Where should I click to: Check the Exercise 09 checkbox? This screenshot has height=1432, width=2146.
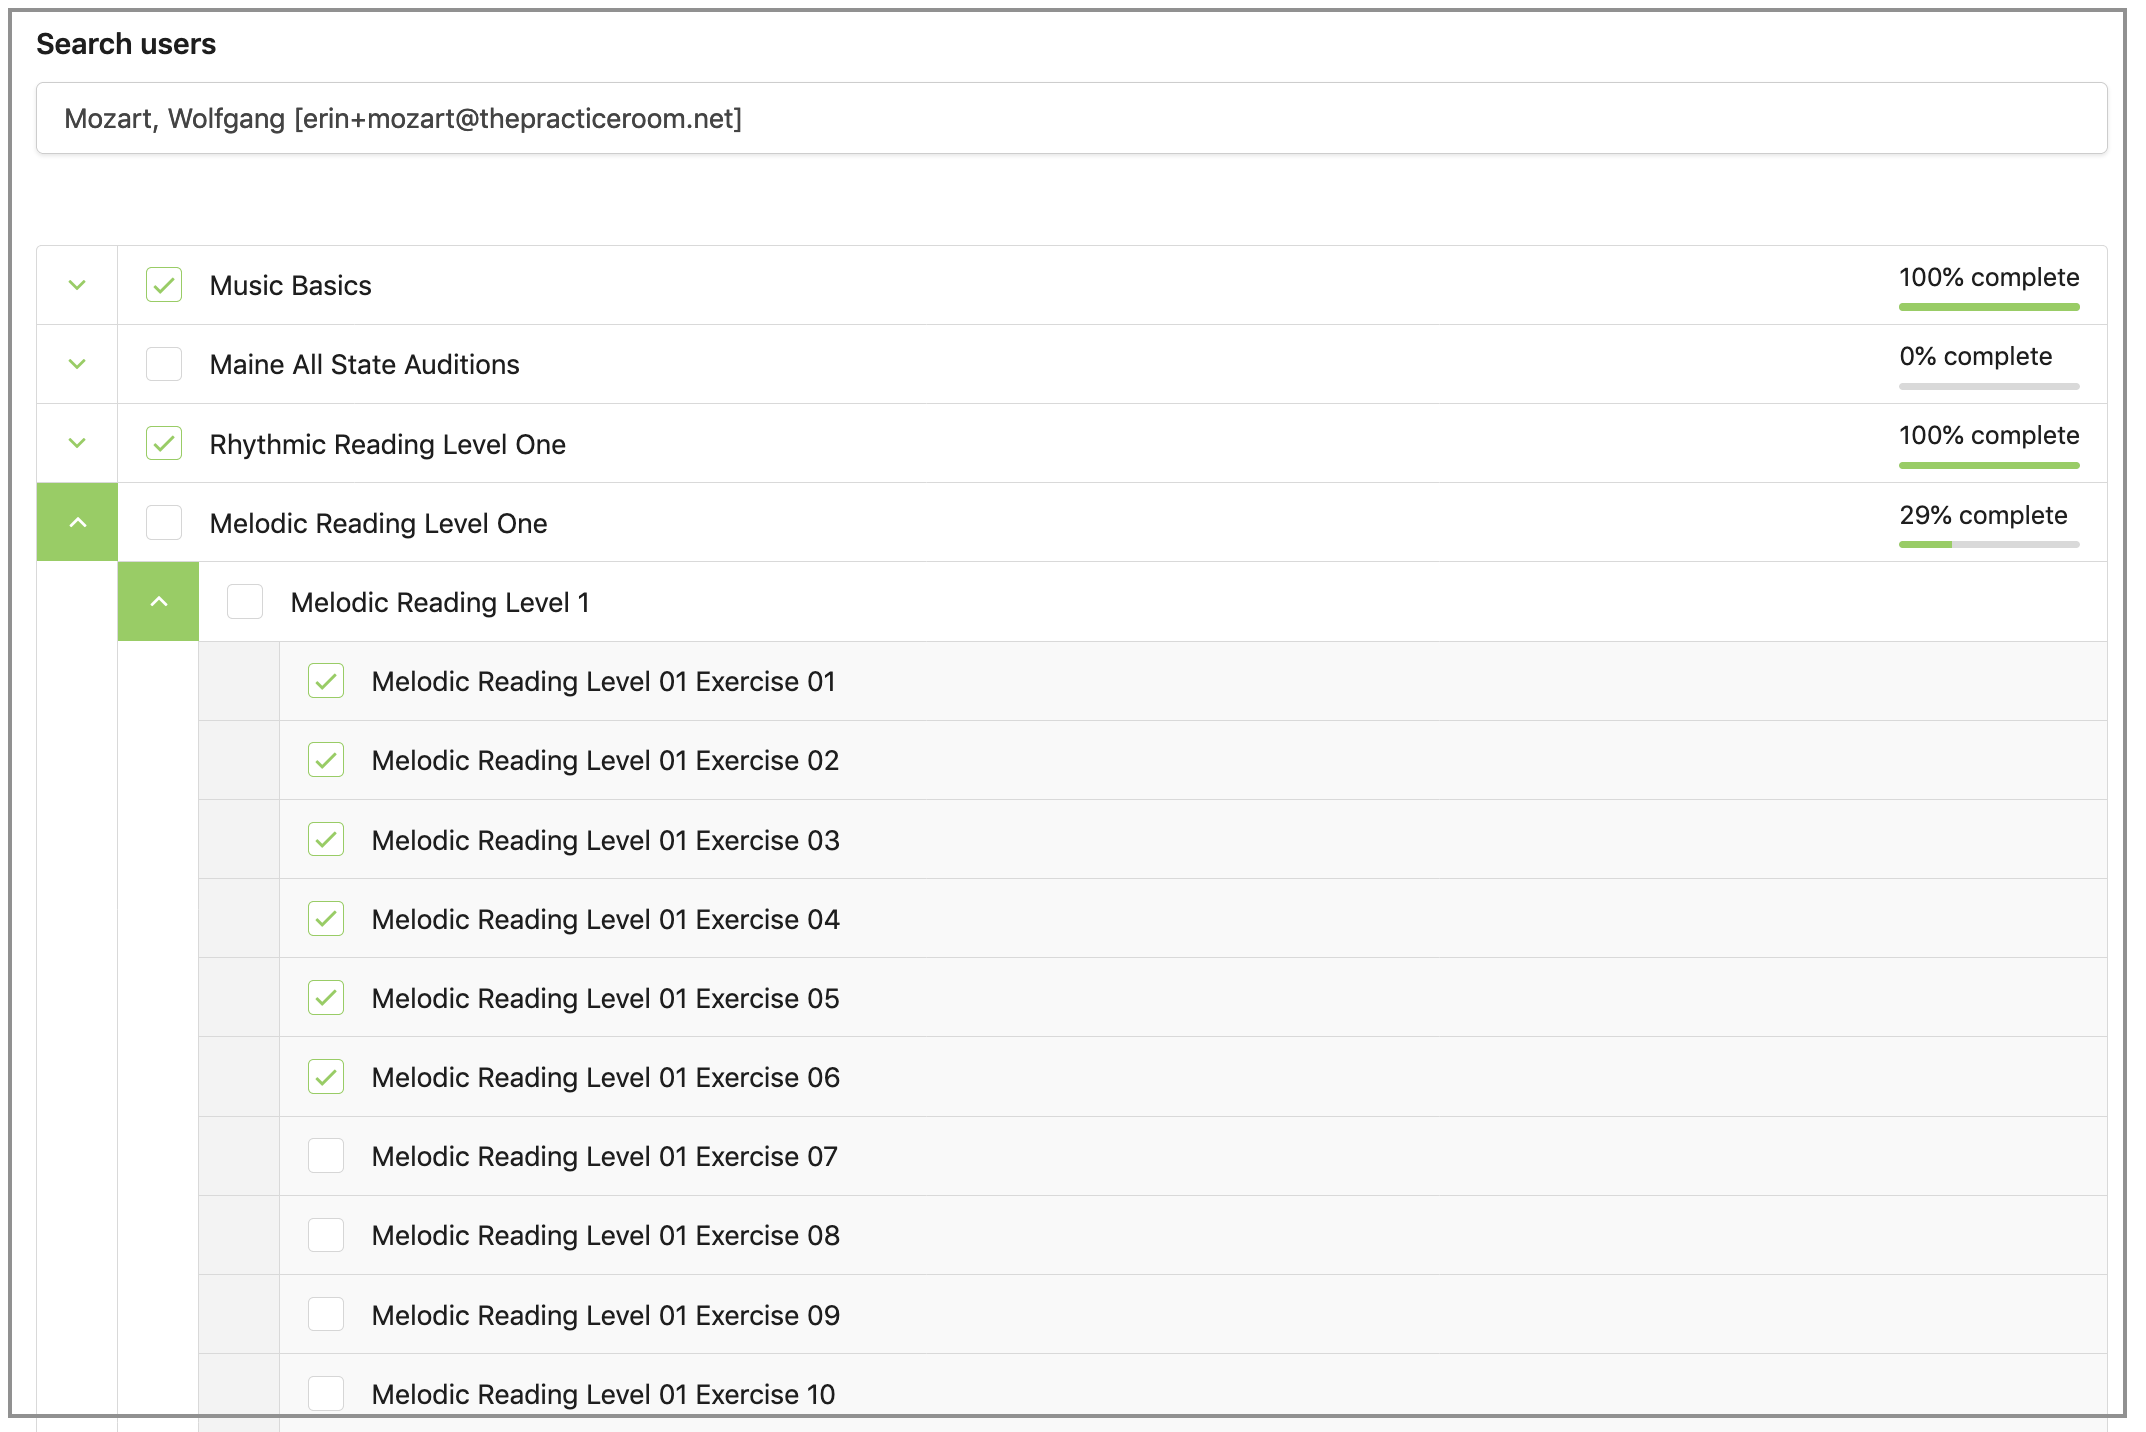(x=326, y=1315)
